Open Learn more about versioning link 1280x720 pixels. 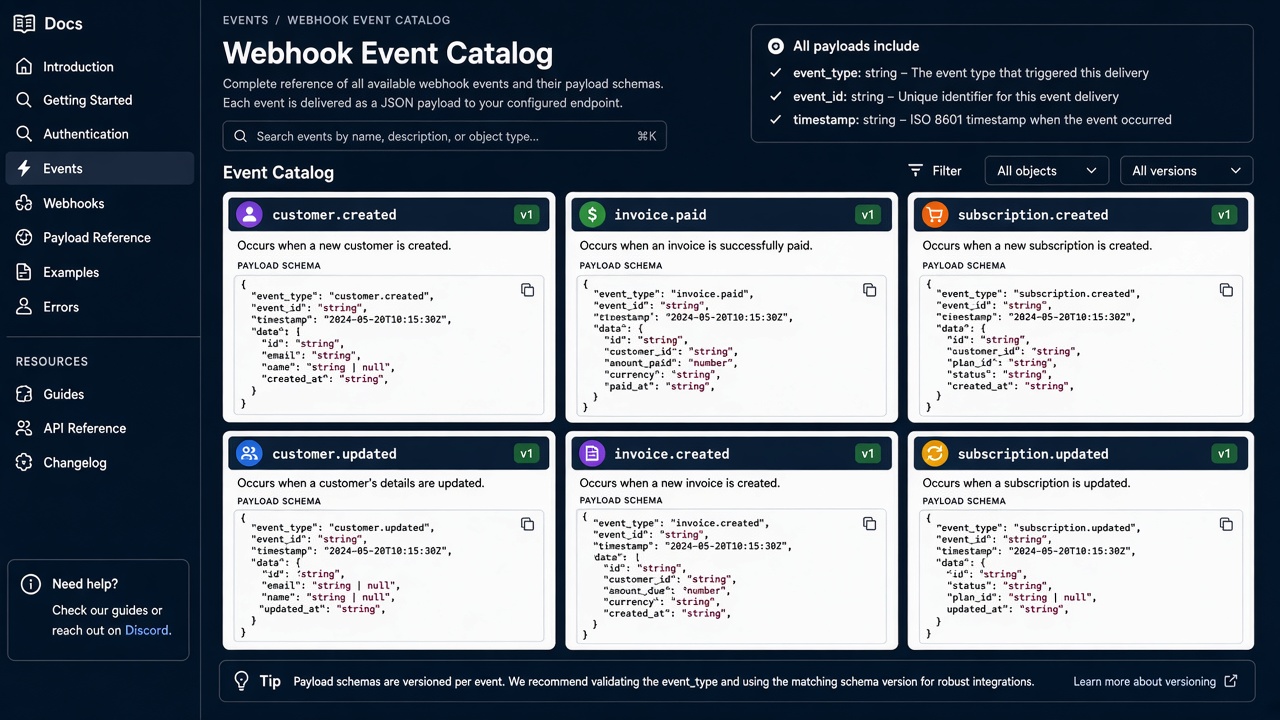(1155, 682)
